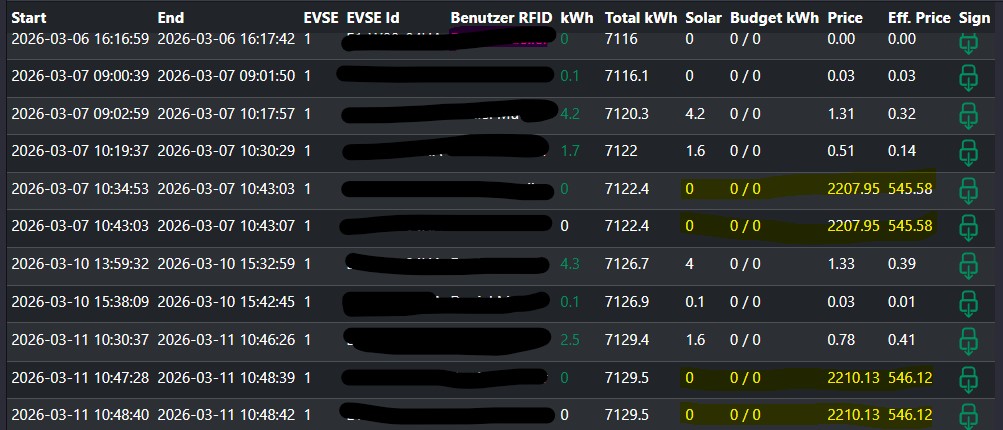1003x430 pixels.
Task: Click signature lock icon for 2026-03-07 09:00:39 session
Action: click(967, 77)
